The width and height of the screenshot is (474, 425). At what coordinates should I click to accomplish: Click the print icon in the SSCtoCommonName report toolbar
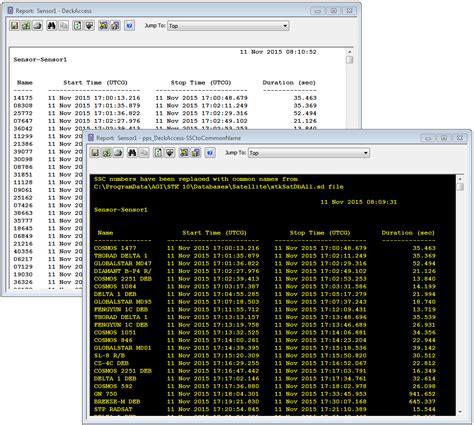coord(118,153)
